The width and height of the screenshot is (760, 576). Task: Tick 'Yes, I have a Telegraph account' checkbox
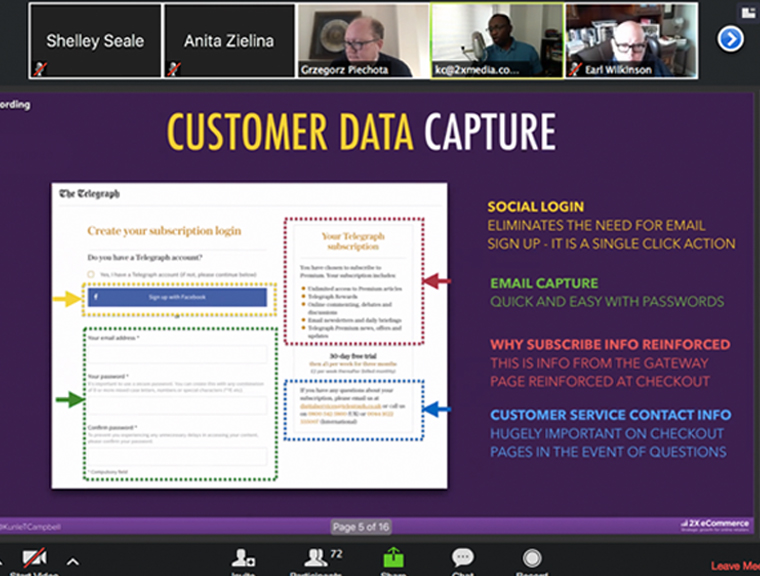click(x=91, y=274)
